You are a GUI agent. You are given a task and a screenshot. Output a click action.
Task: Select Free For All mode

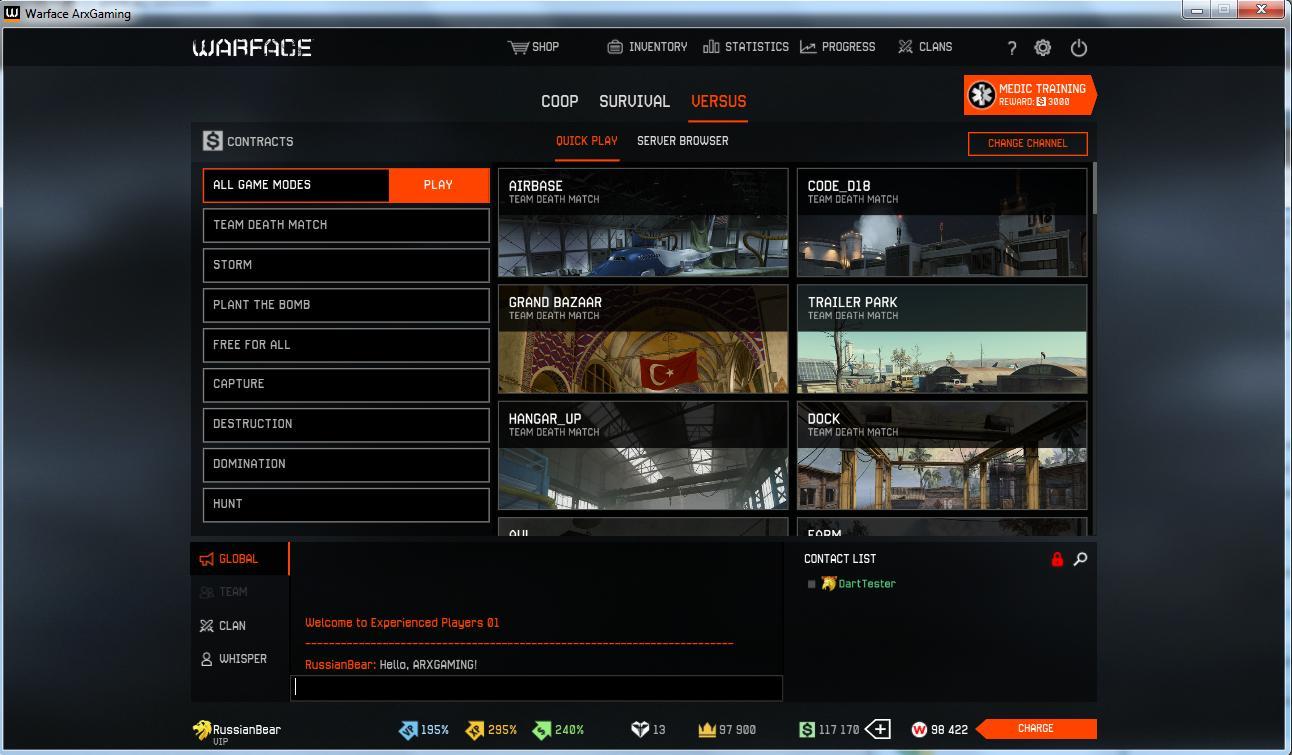346,345
